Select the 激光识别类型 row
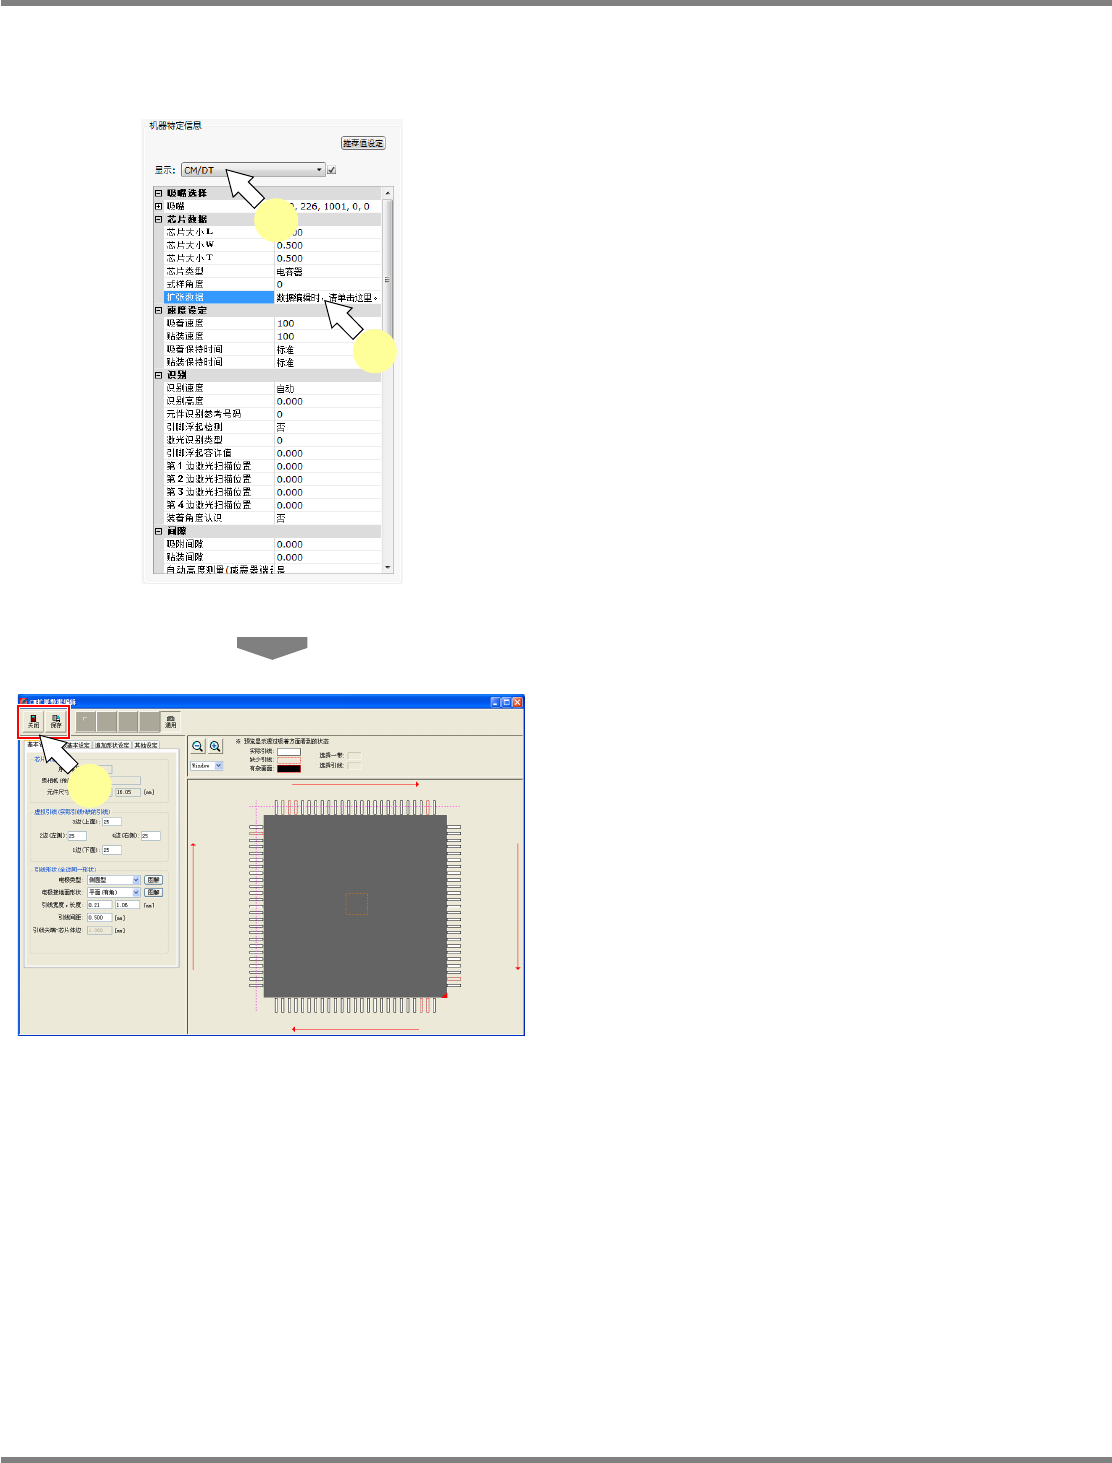Screen dimensions: 1112x1463 click(x=272, y=440)
